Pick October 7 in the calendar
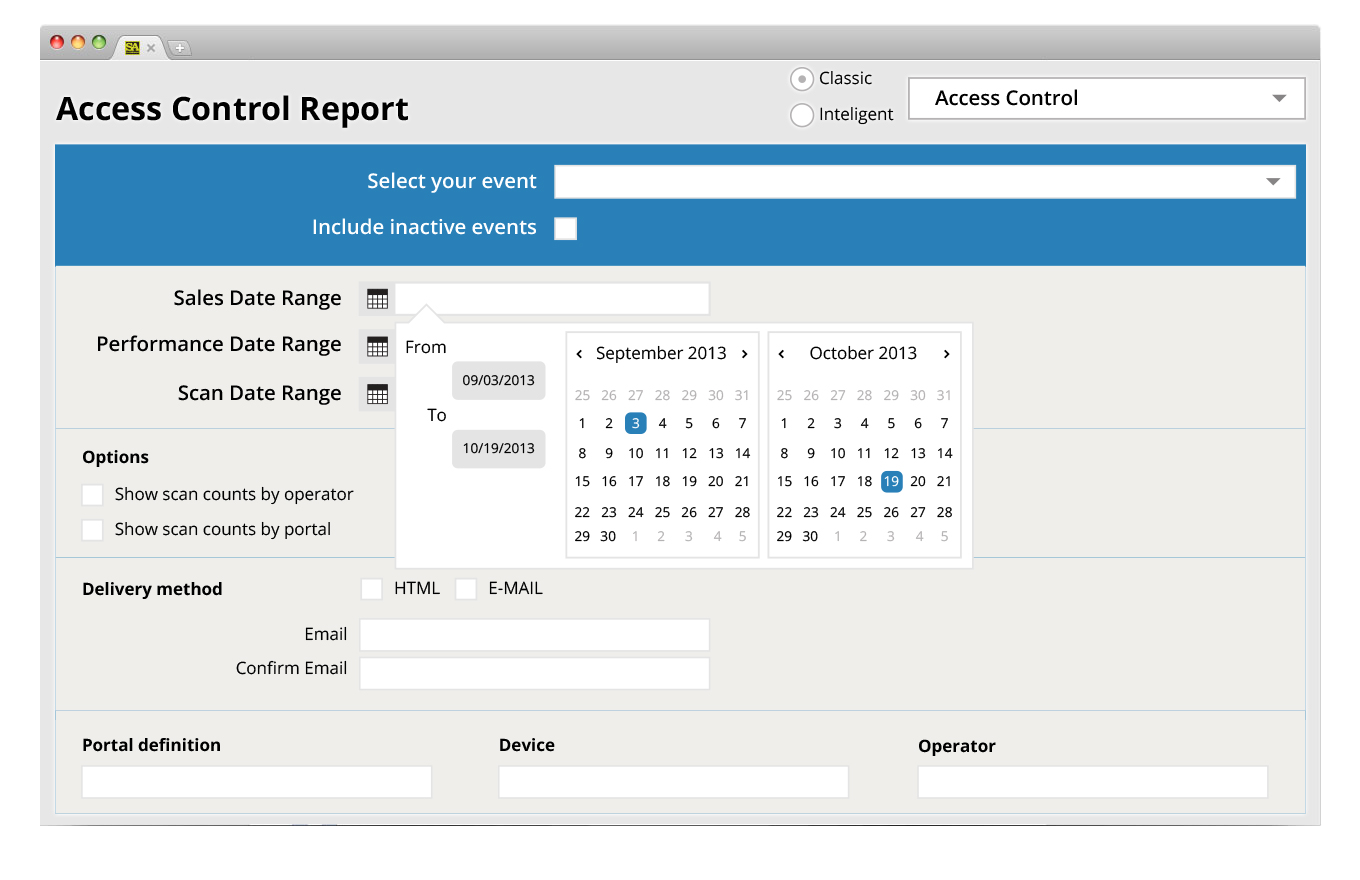Viewport: 1360px width, 880px height. pyautogui.click(x=944, y=423)
